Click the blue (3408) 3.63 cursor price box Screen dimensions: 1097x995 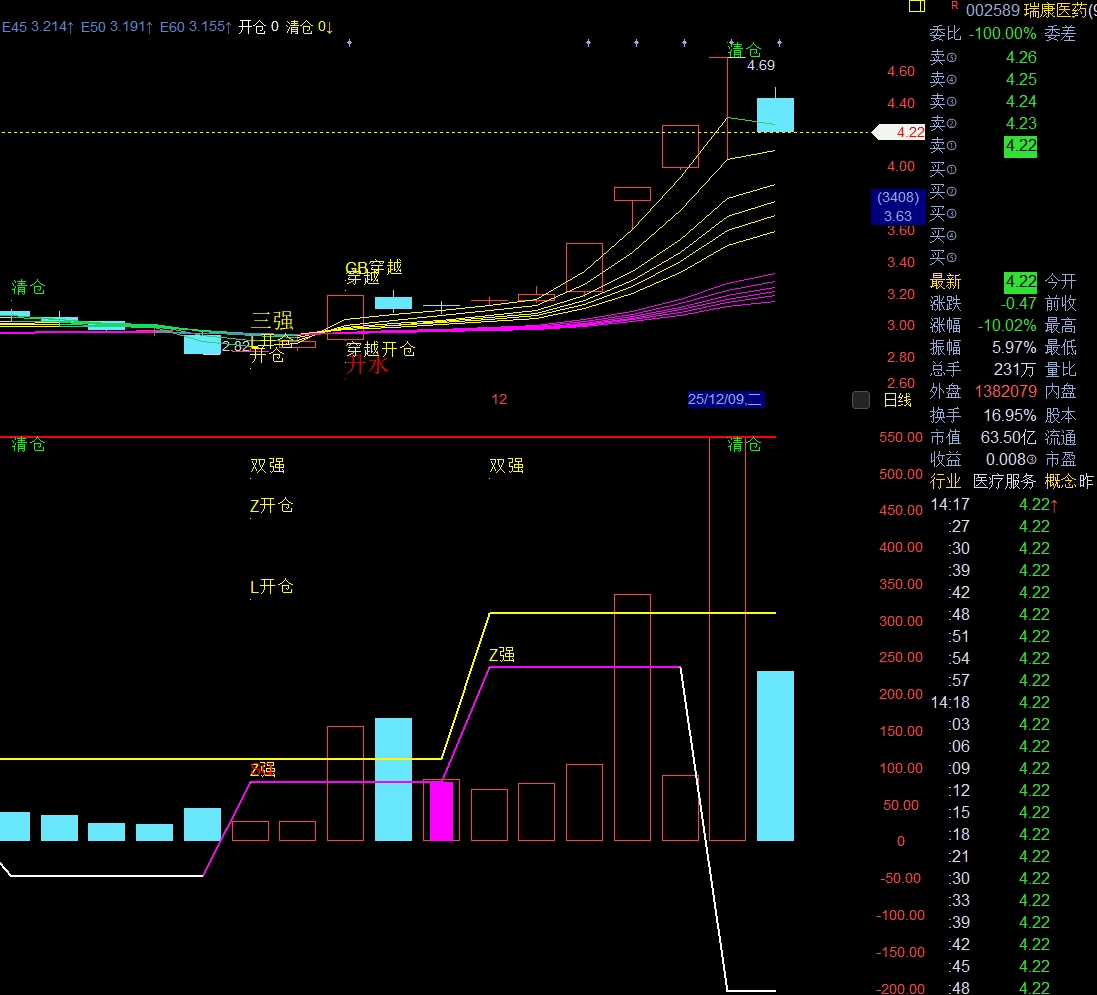point(898,206)
